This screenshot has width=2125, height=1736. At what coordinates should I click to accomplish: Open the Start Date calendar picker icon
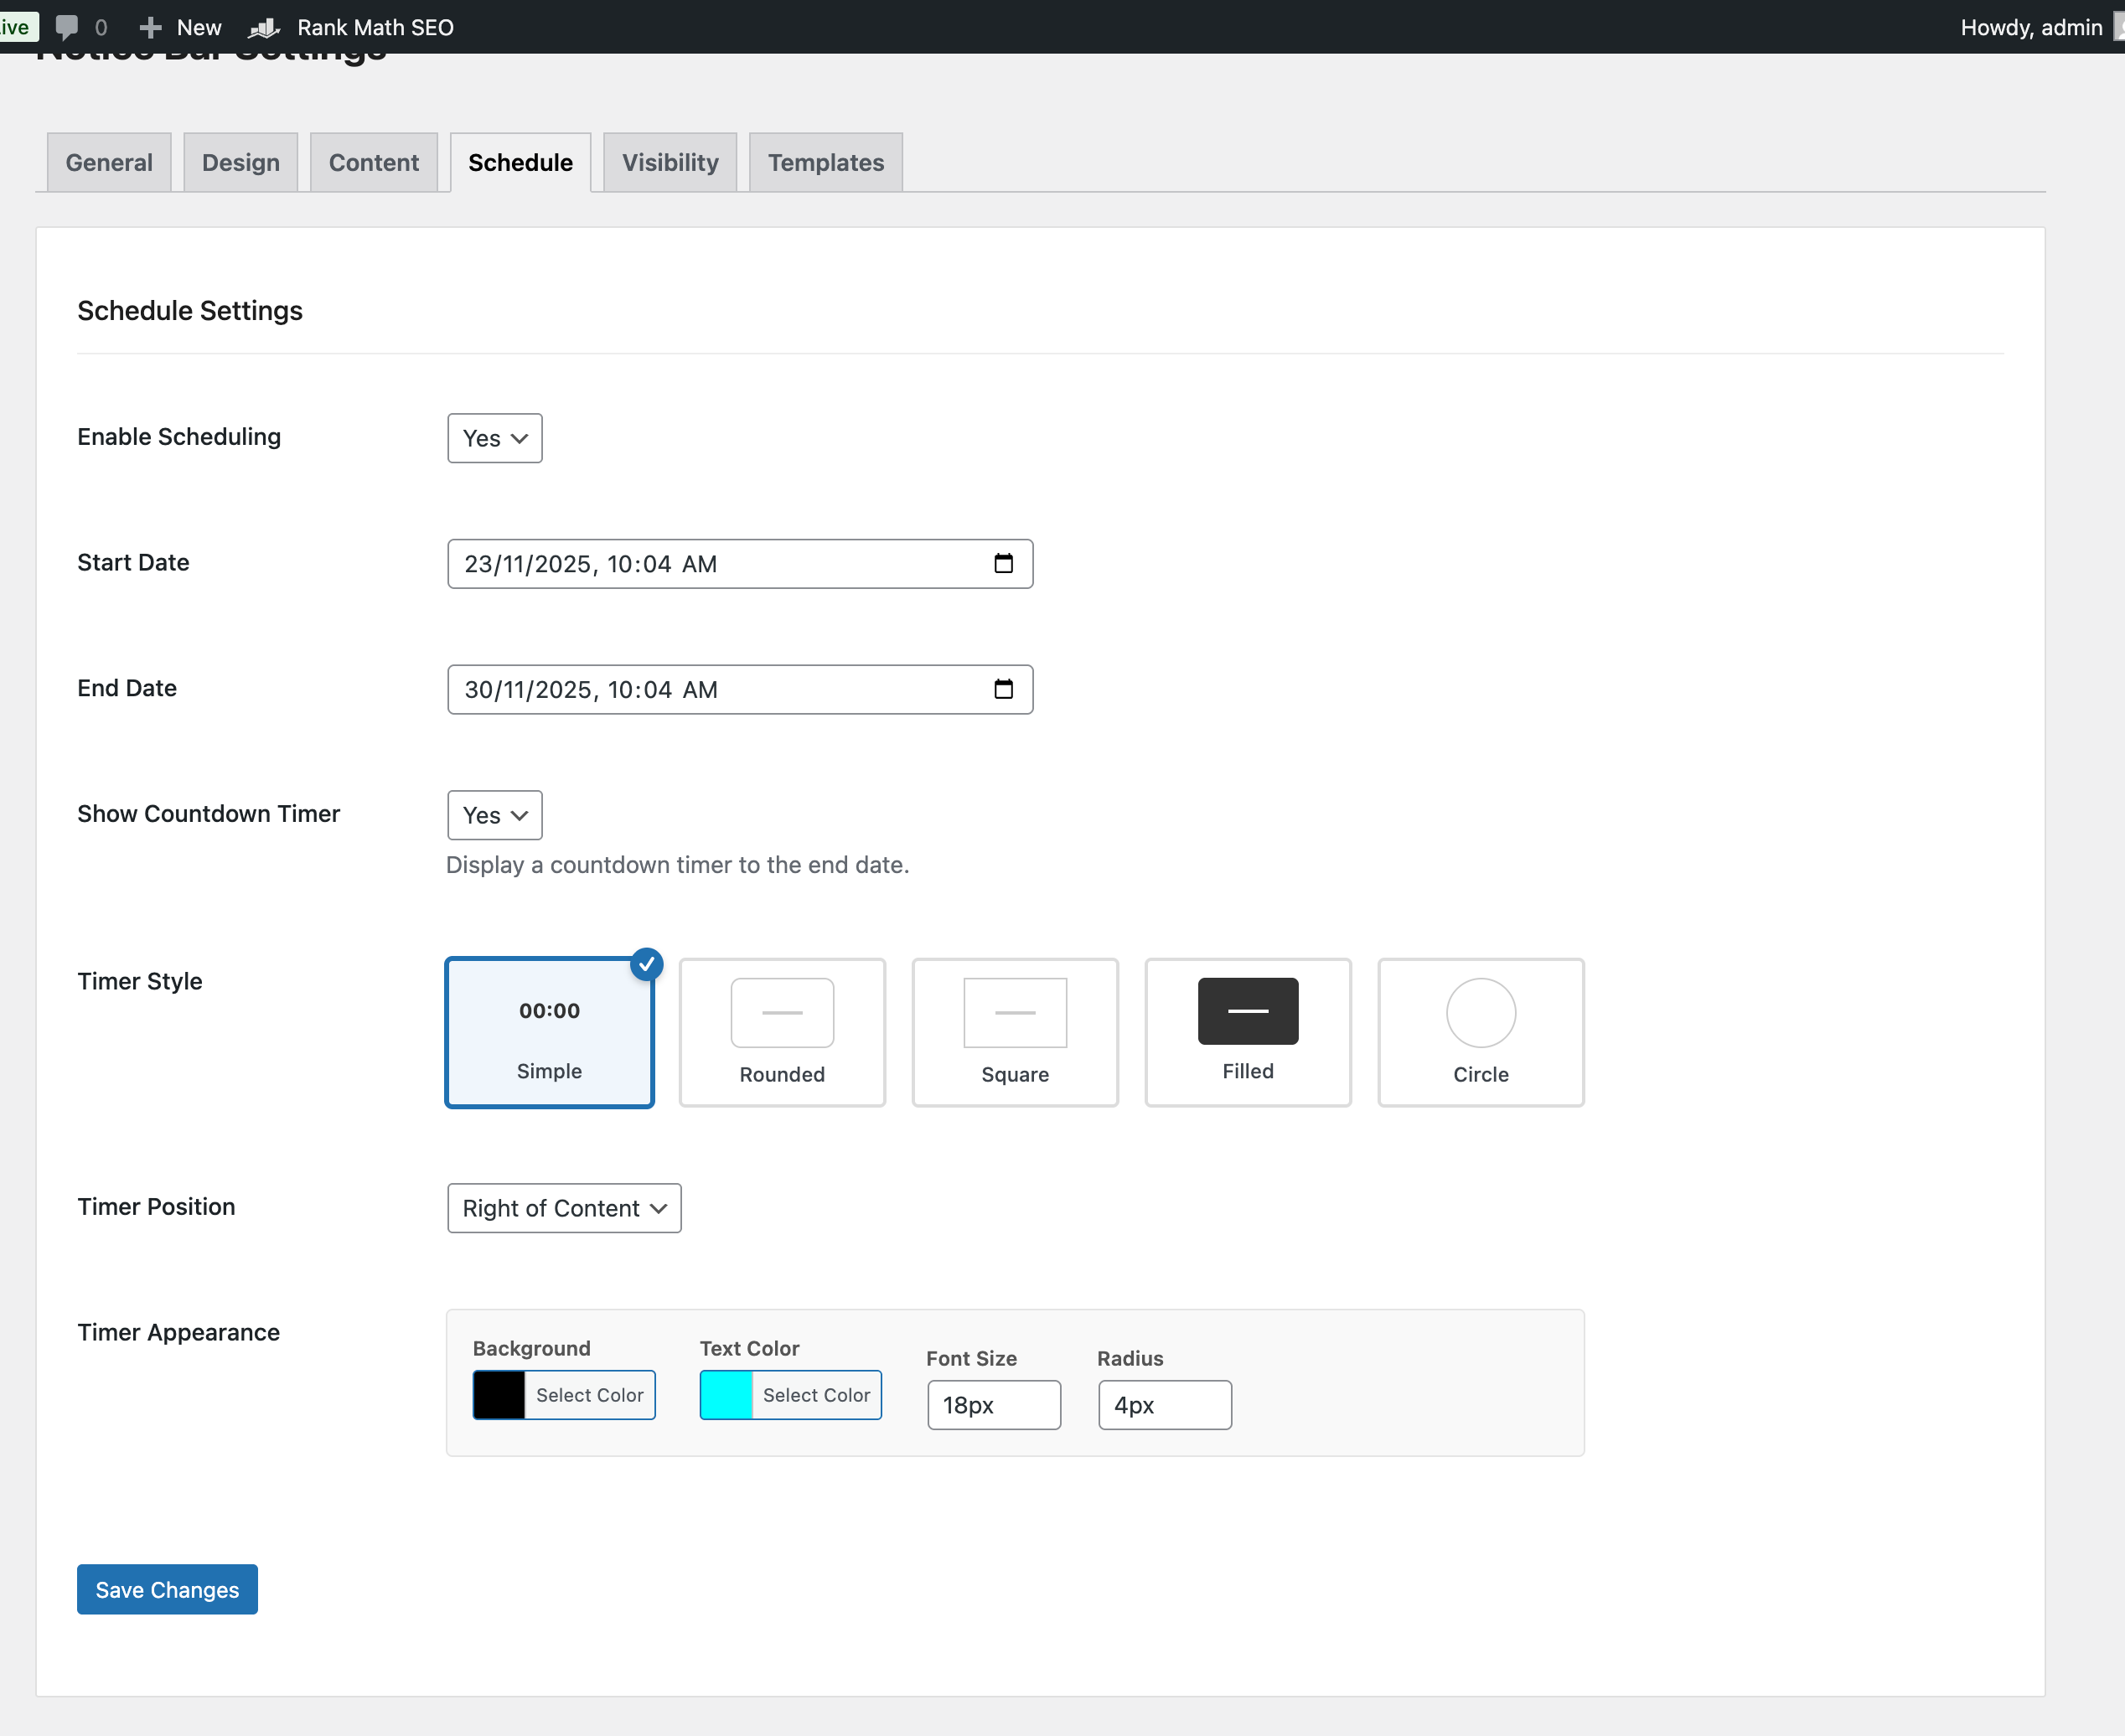click(x=1003, y=564)
